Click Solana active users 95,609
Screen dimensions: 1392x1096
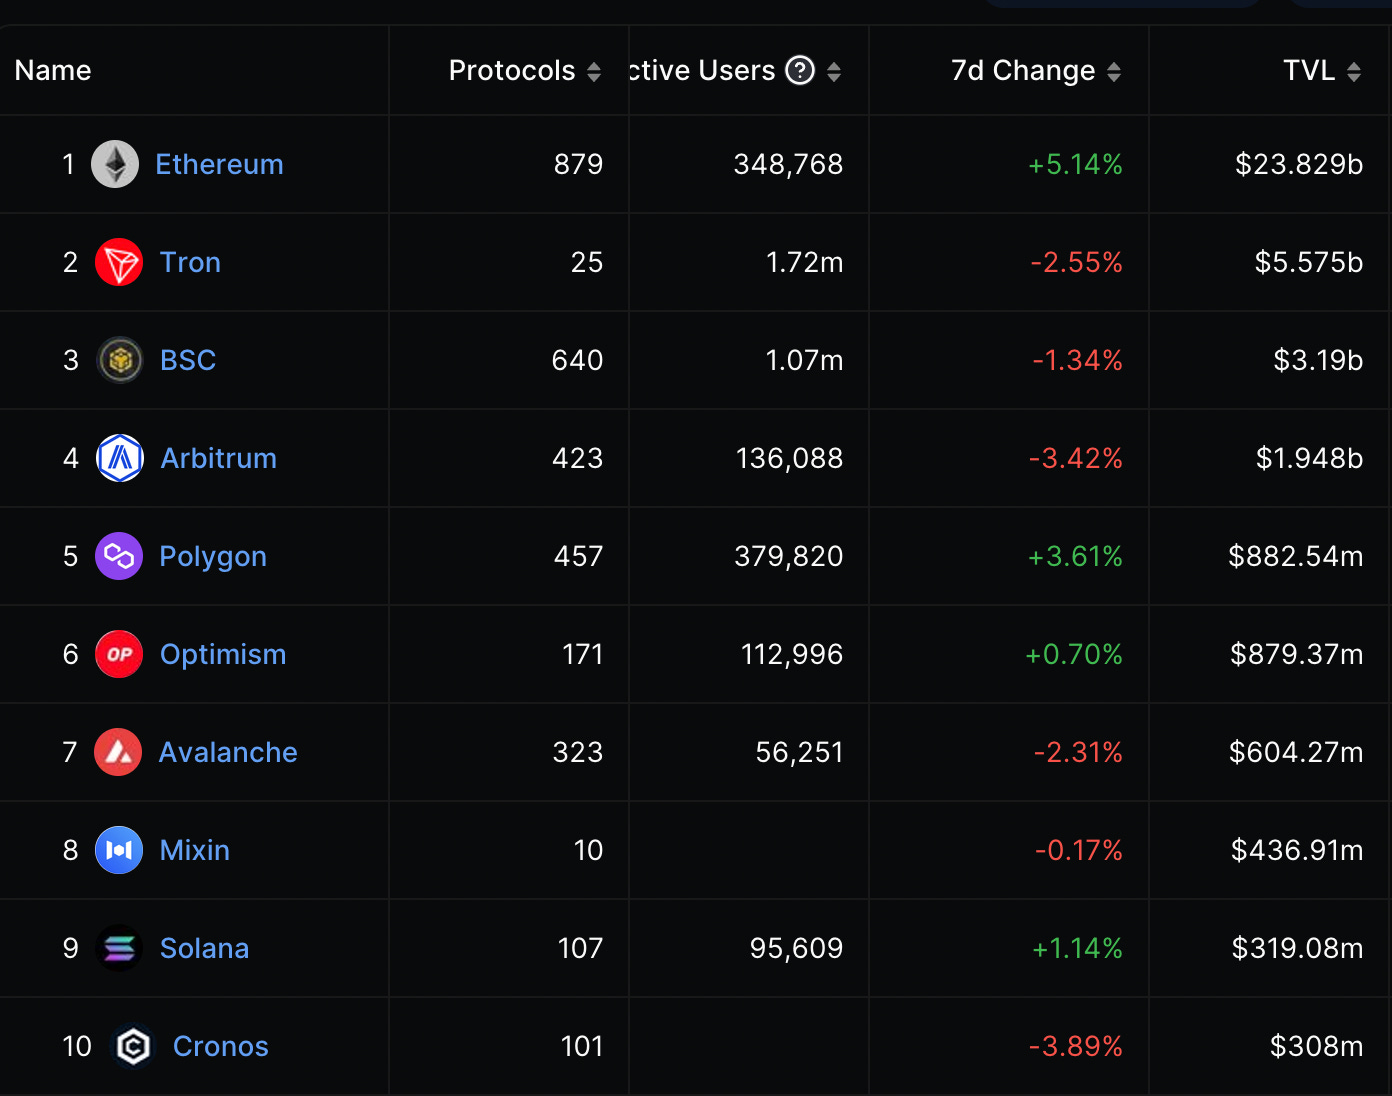pyautogui.click(x=797, y=948)
